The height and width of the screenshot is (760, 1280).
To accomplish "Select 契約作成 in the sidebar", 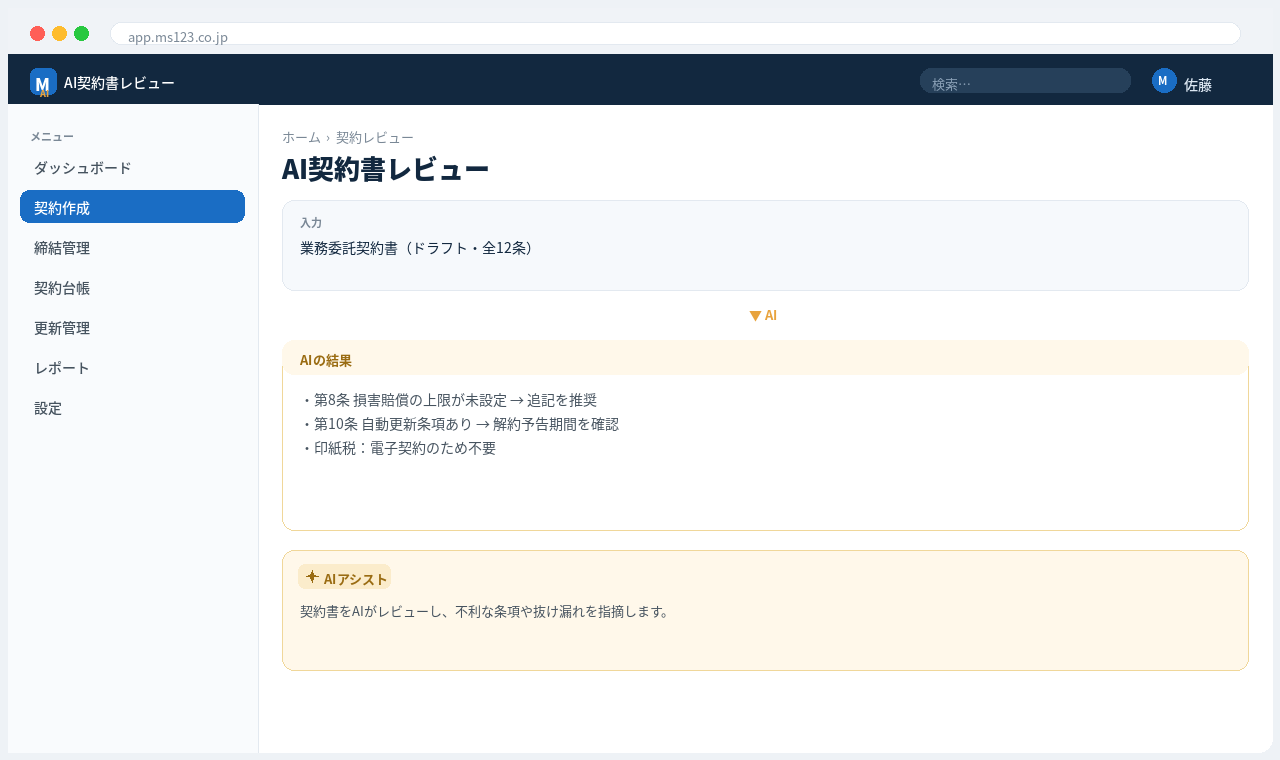I will (x=132, y=207).
